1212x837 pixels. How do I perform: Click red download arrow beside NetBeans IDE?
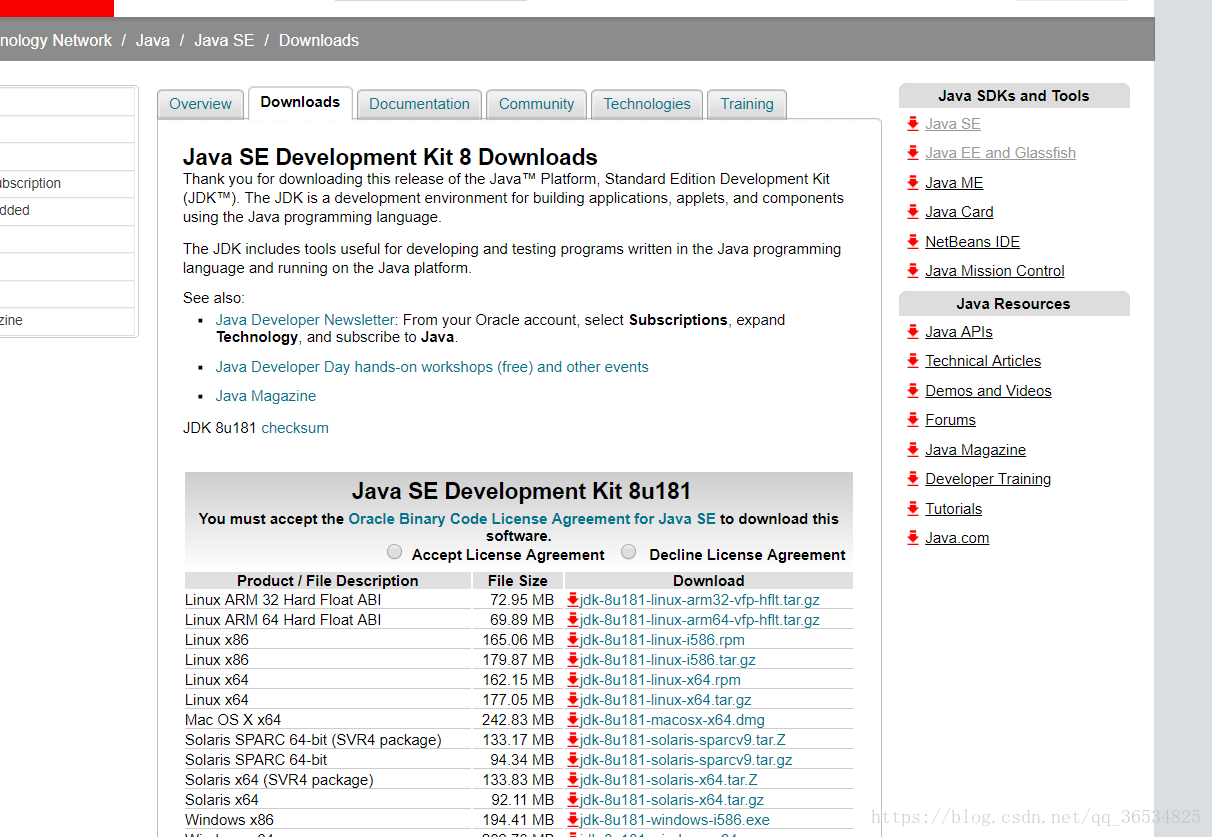[913, 242]
